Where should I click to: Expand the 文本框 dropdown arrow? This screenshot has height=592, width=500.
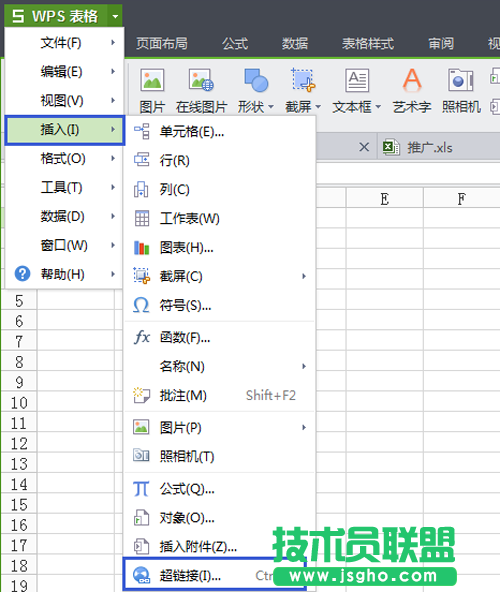[x=378, y=107]
